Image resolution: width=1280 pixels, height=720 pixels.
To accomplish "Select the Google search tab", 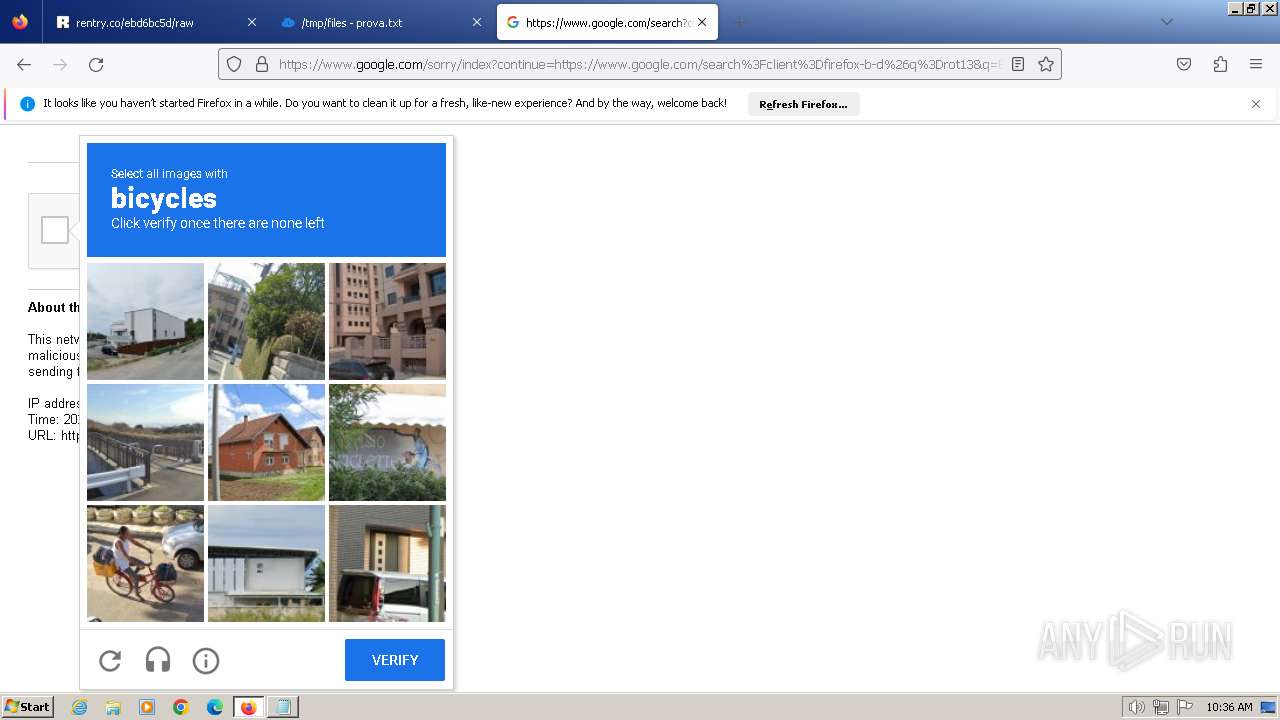I will (x=607, y=22).
